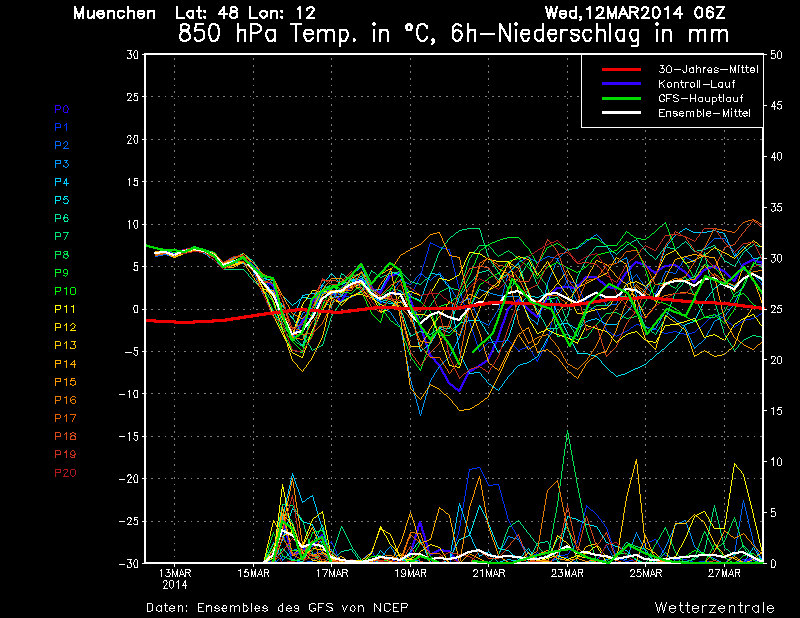Click the -15 value on temperature axis

click(x=129, y=436)
